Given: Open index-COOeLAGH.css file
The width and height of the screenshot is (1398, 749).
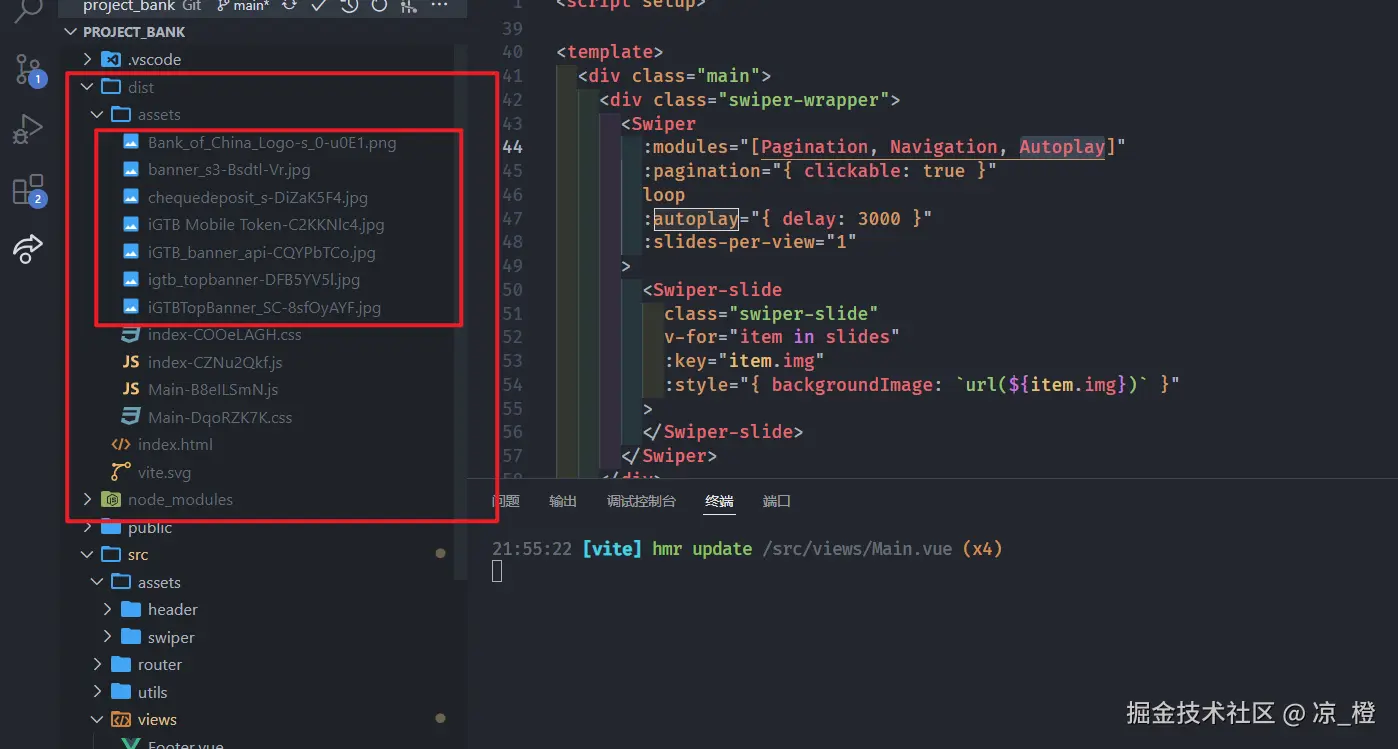Looking at the screenshot, I should click(x=225, y=335).
